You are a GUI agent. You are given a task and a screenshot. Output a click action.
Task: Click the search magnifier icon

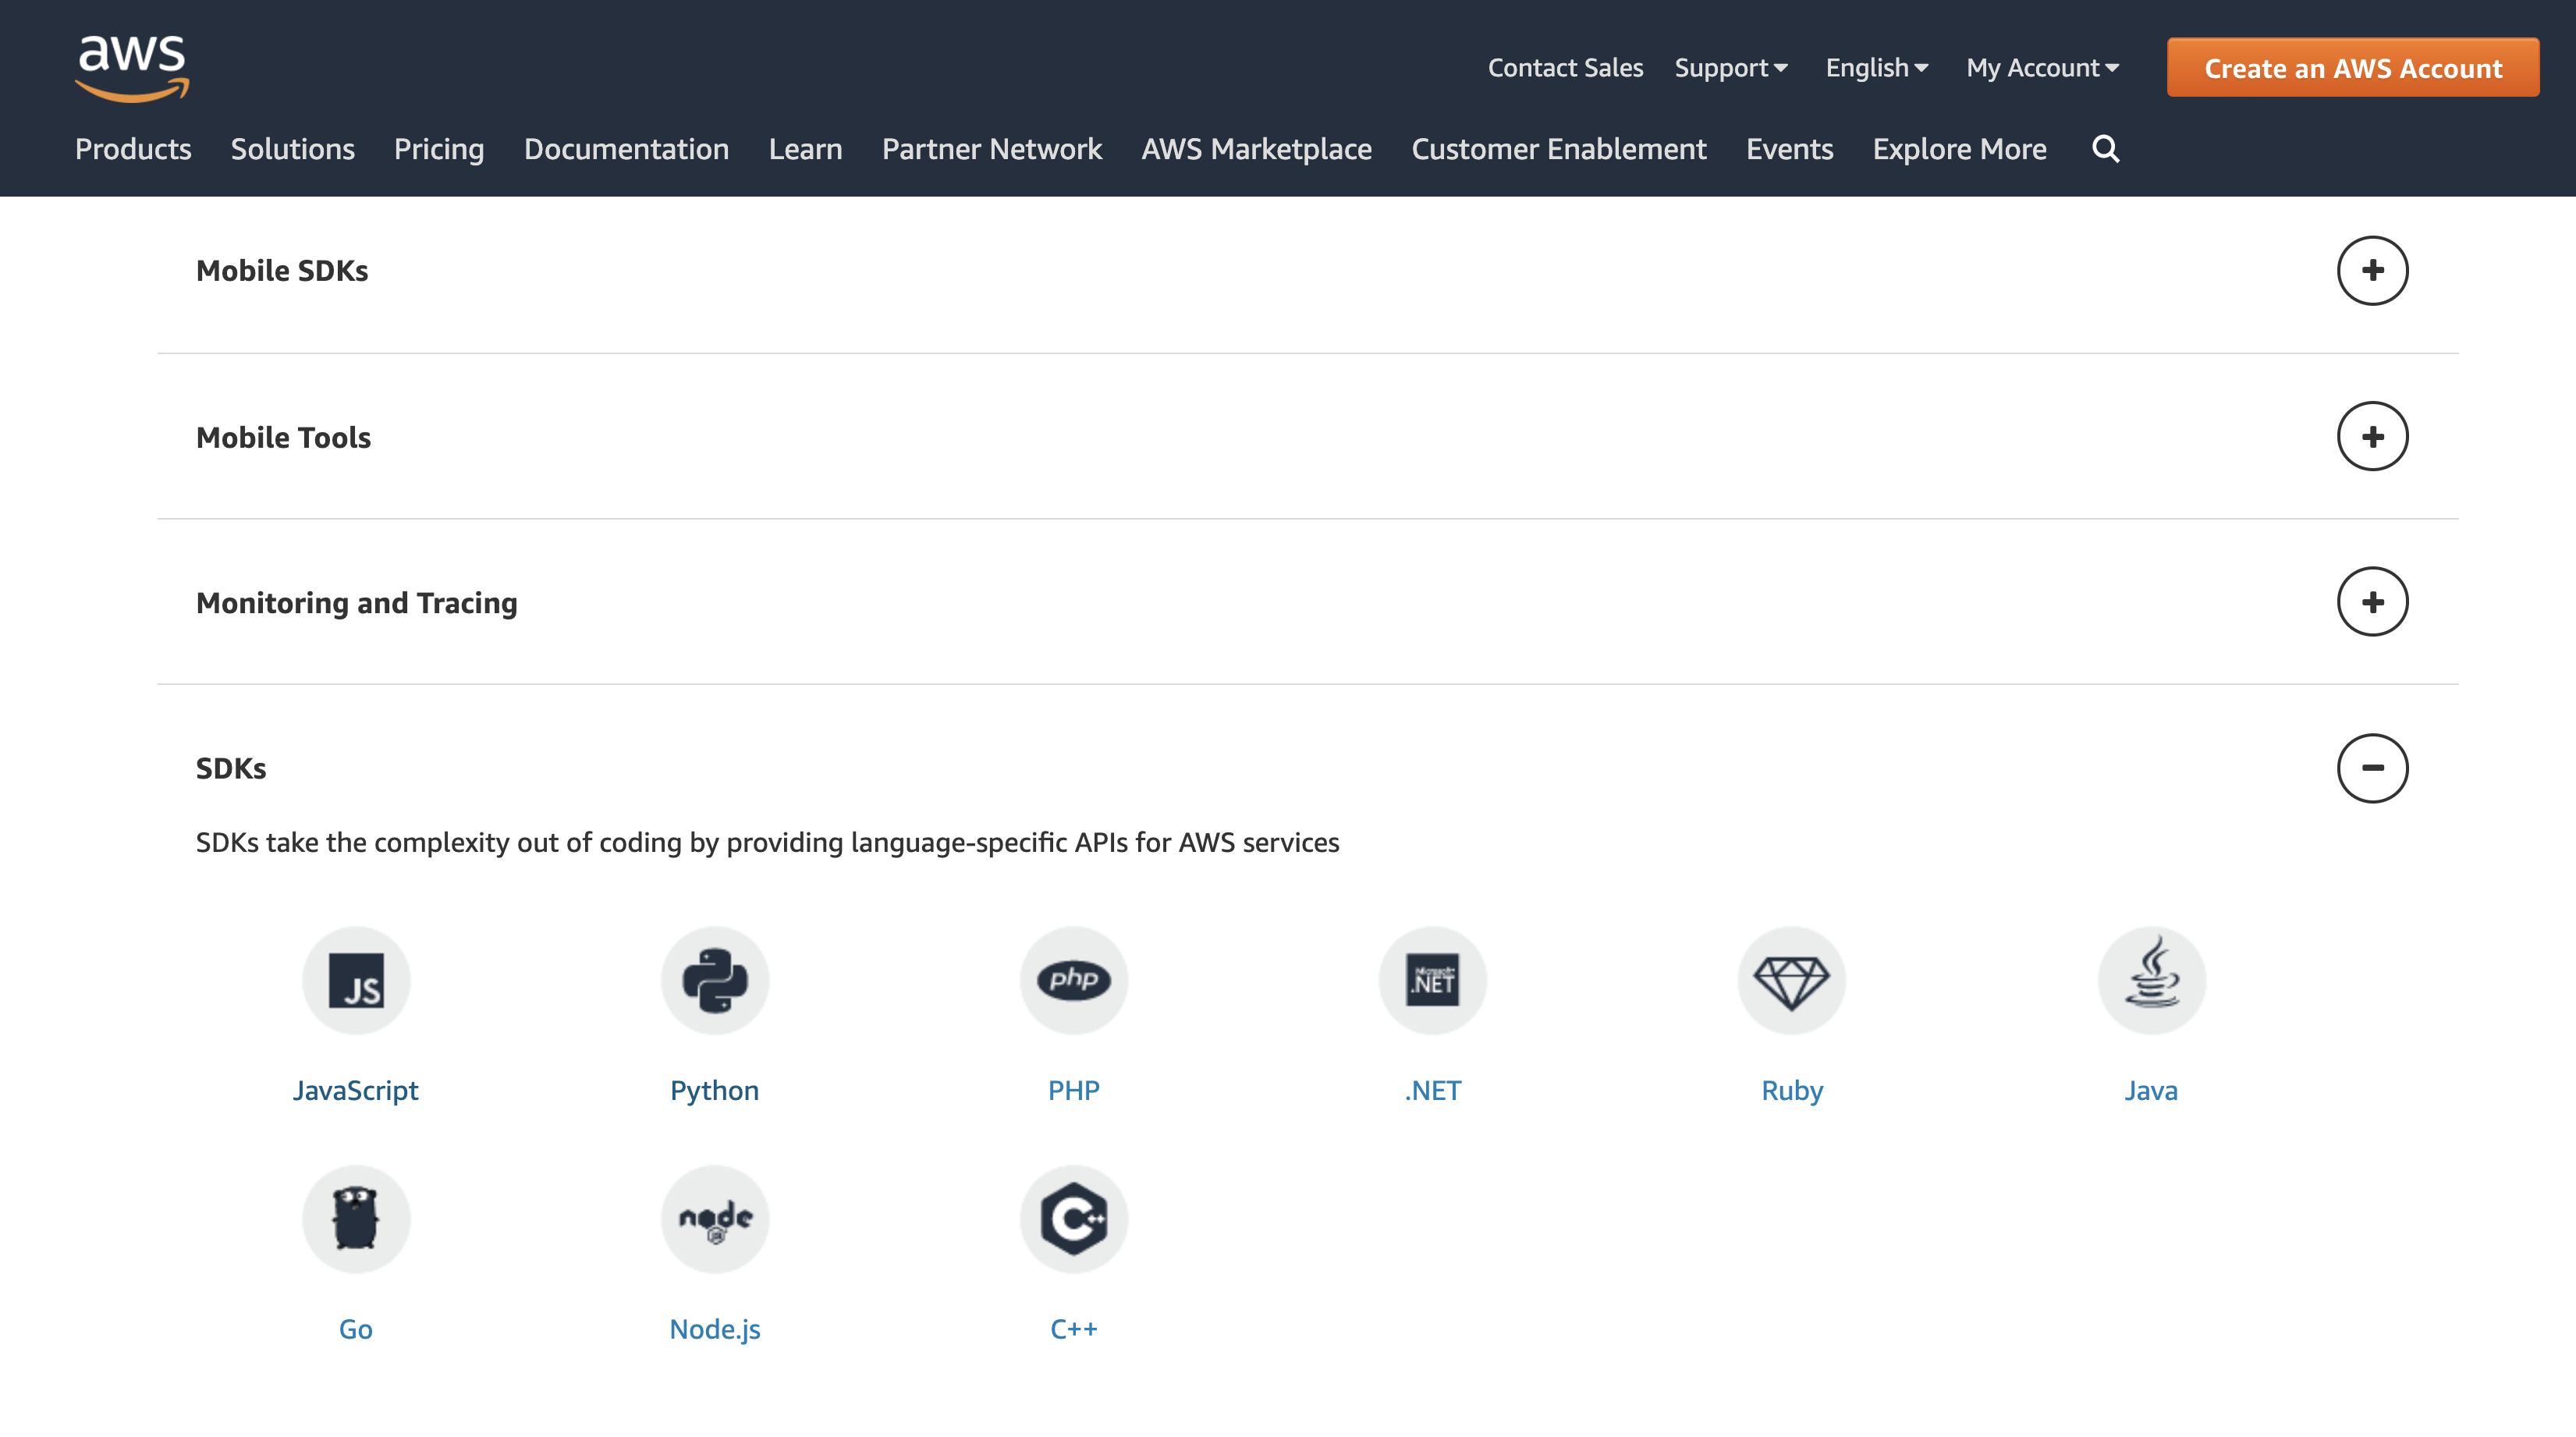2105,149
